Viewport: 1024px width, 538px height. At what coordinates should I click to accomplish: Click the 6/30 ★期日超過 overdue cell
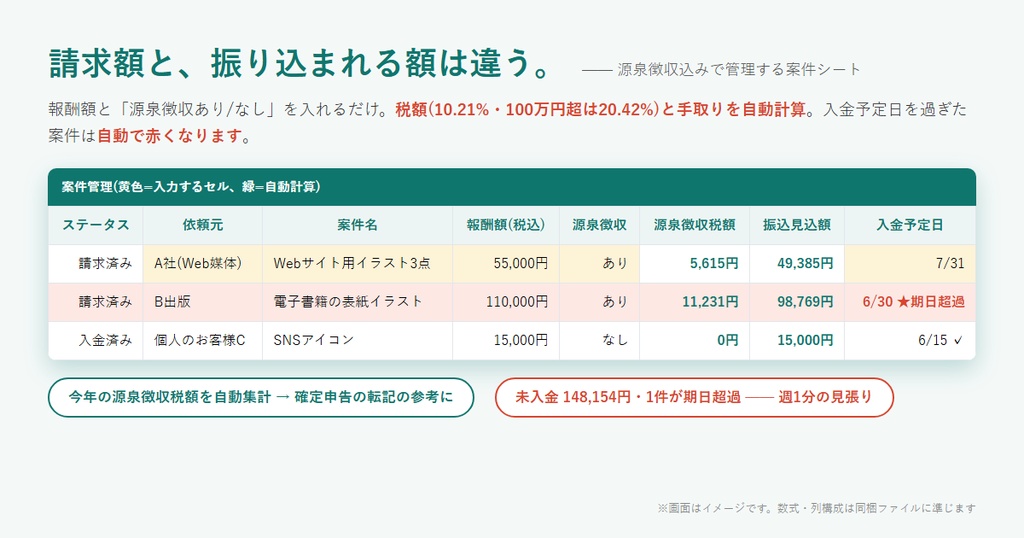pos(910,302)
